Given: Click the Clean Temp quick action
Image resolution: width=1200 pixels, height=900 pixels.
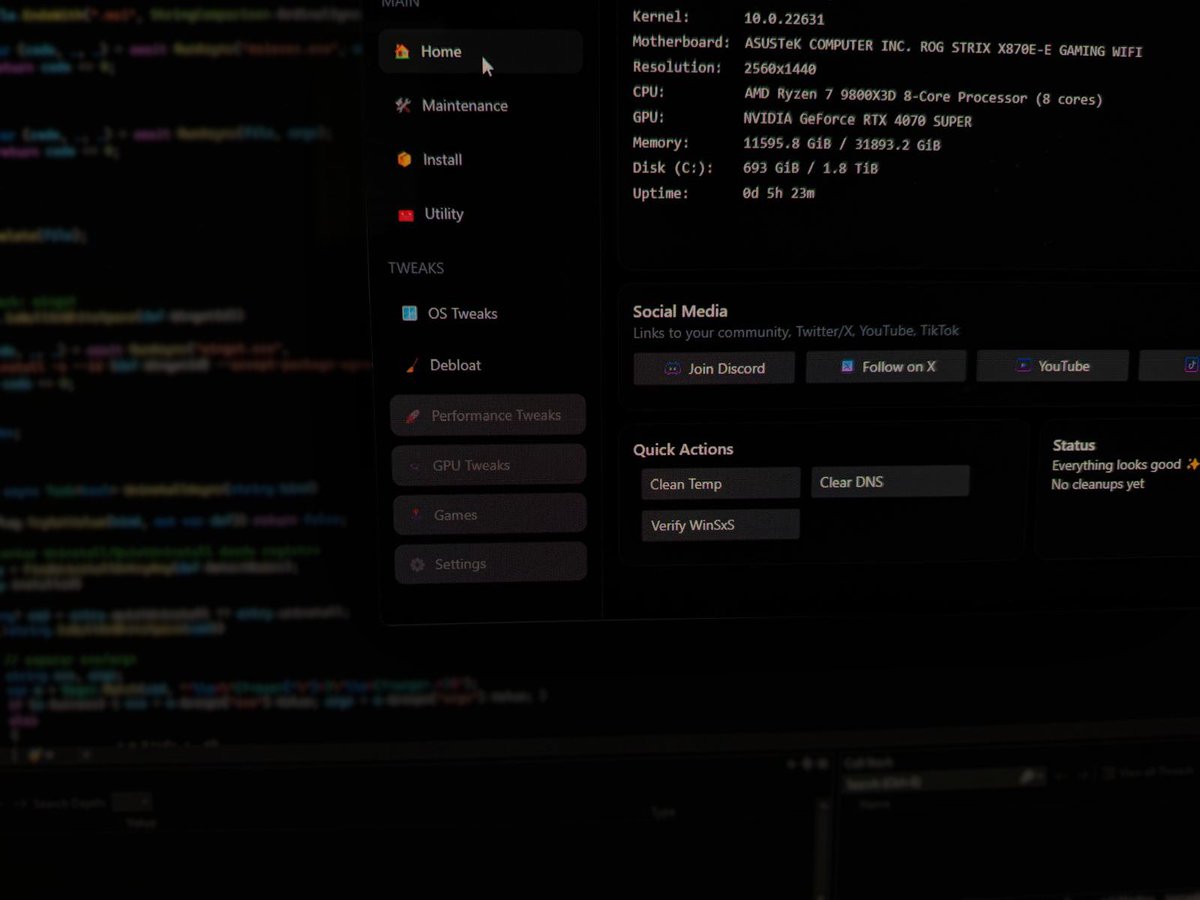Looking at the screenshot, I should 720,483.
